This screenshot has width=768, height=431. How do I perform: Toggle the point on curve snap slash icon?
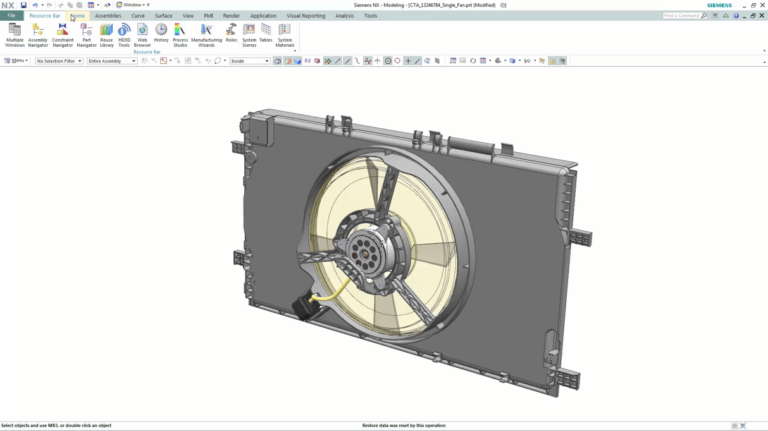417,61
